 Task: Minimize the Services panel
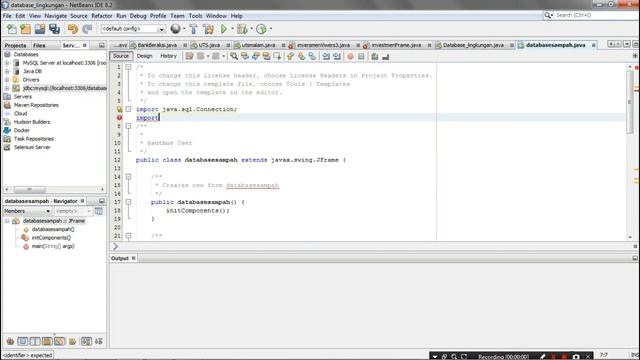pos(102,45)
